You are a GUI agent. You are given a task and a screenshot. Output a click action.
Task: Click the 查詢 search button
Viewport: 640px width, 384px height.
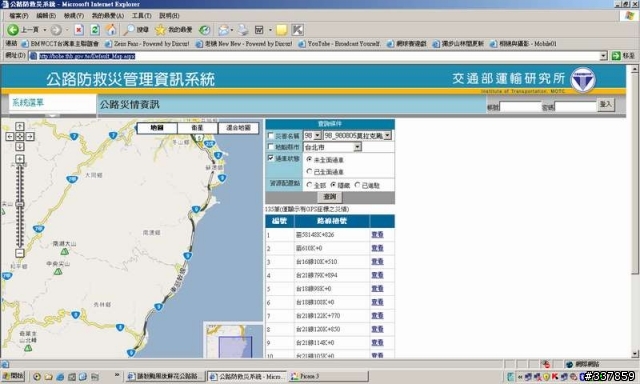330,197
